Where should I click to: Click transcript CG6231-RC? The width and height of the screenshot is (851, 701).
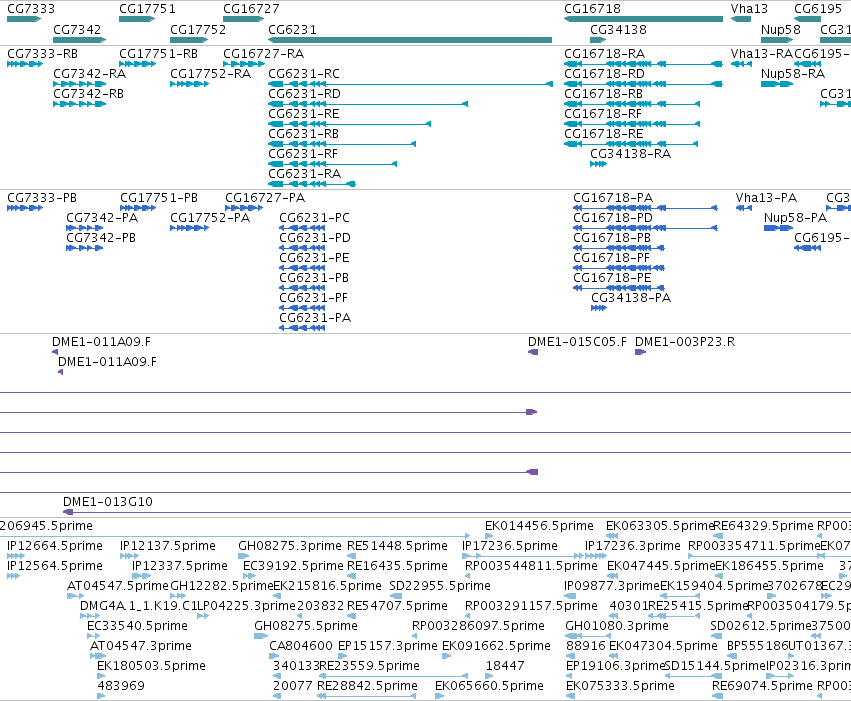coord(304,74)
